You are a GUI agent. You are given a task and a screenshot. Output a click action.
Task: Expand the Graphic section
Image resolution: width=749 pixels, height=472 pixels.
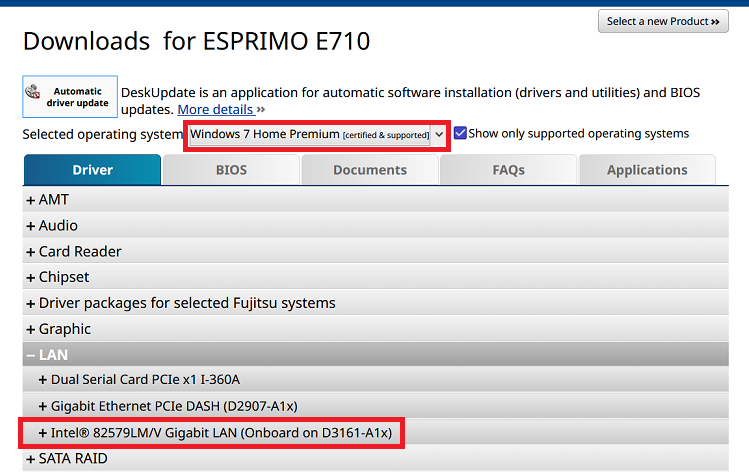[375, 329]
